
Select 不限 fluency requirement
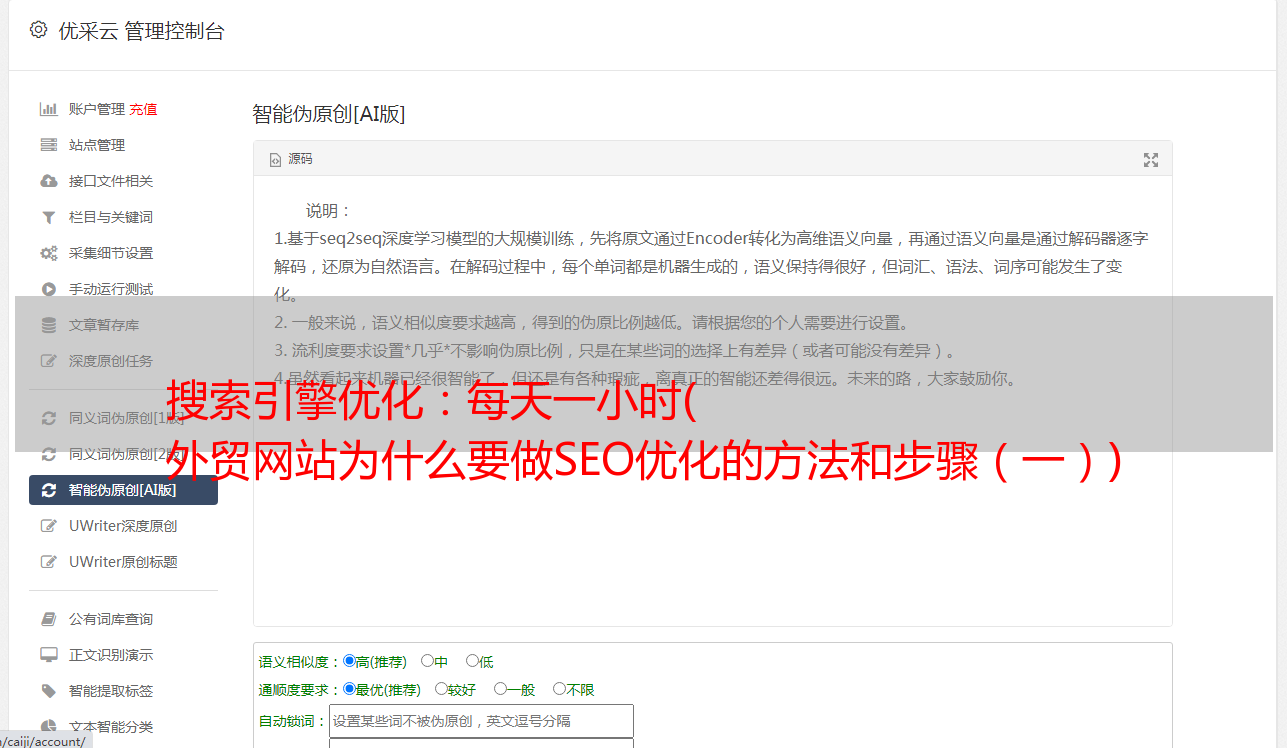(x=559, y=689)
